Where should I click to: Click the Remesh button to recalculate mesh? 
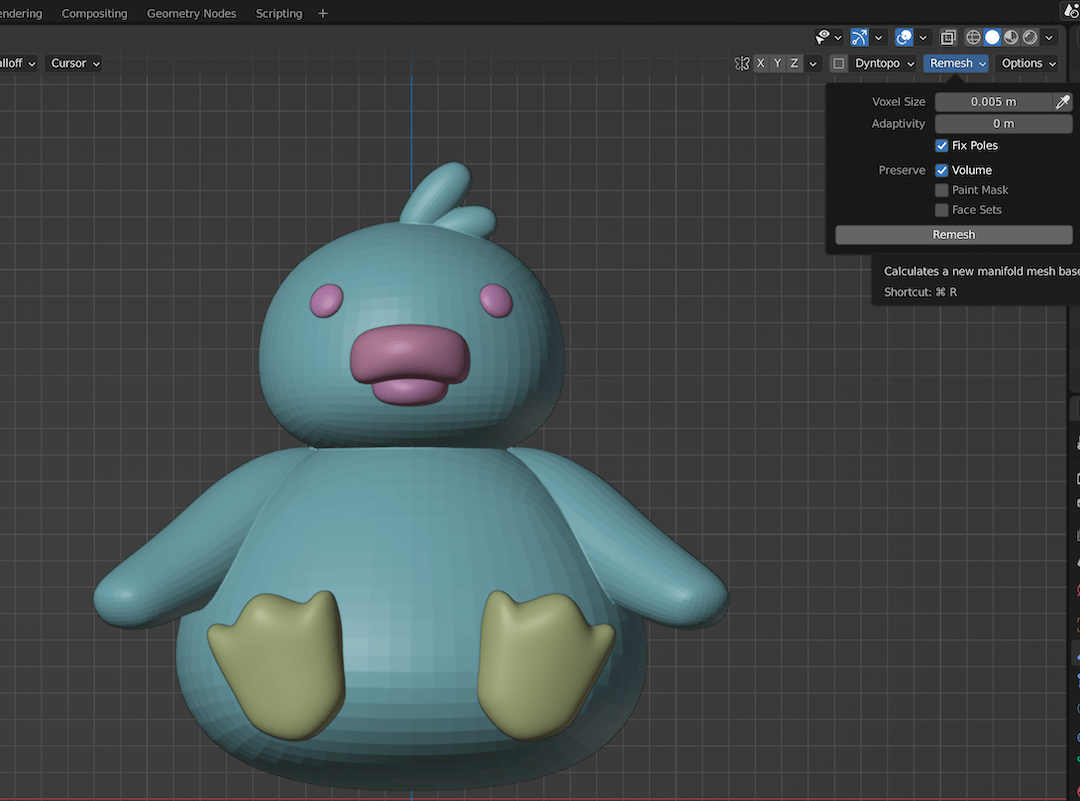[952, 234]
